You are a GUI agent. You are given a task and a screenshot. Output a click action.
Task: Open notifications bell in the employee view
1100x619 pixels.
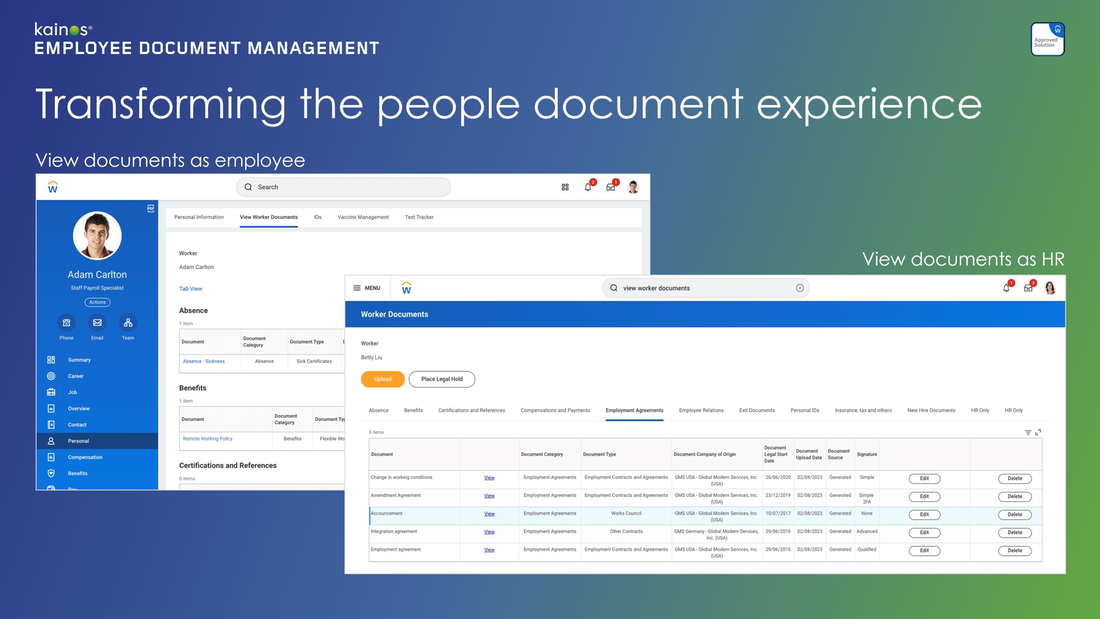tap(588, 186)
